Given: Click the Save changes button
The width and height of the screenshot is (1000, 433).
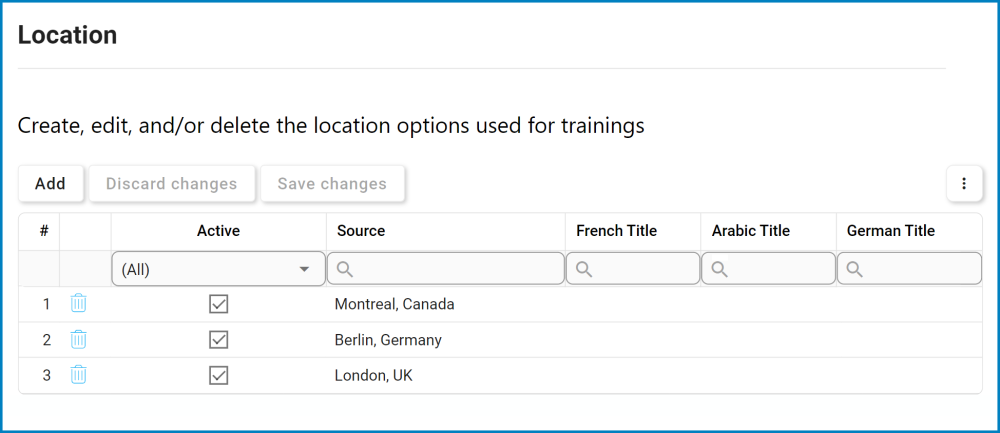Looking at the screenshot, I should coord(332,184).
